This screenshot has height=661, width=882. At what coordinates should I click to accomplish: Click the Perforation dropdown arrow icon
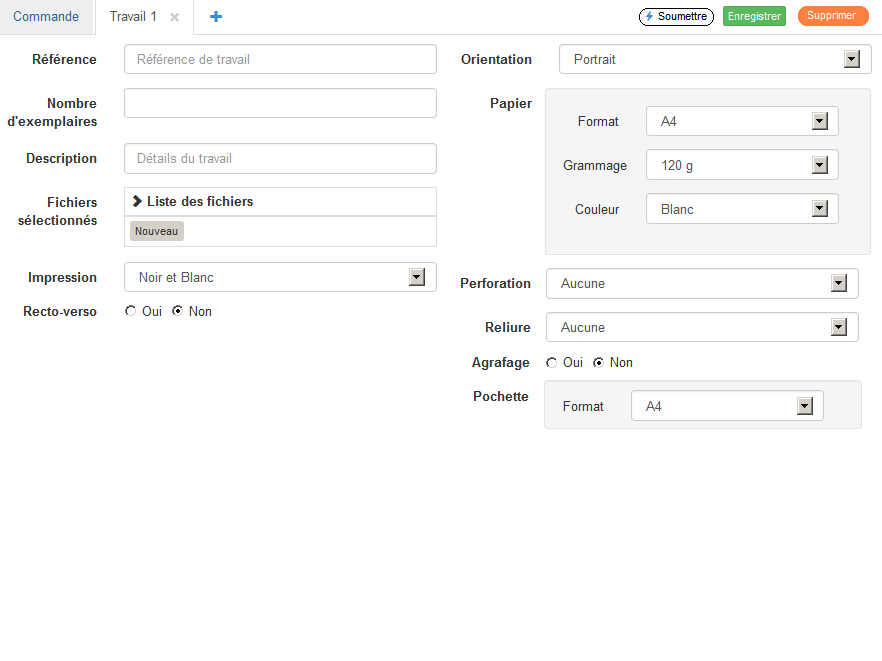838,283
